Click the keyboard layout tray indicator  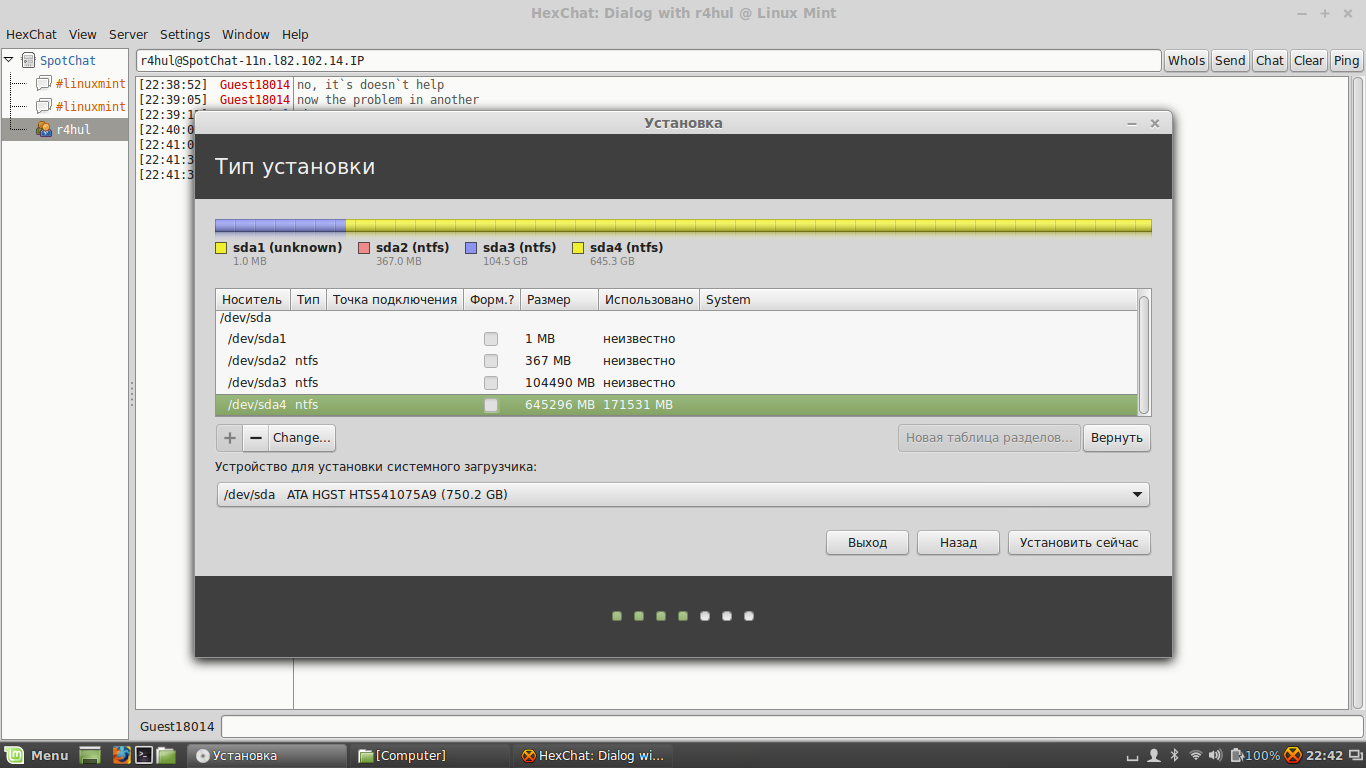point(1133,757)
